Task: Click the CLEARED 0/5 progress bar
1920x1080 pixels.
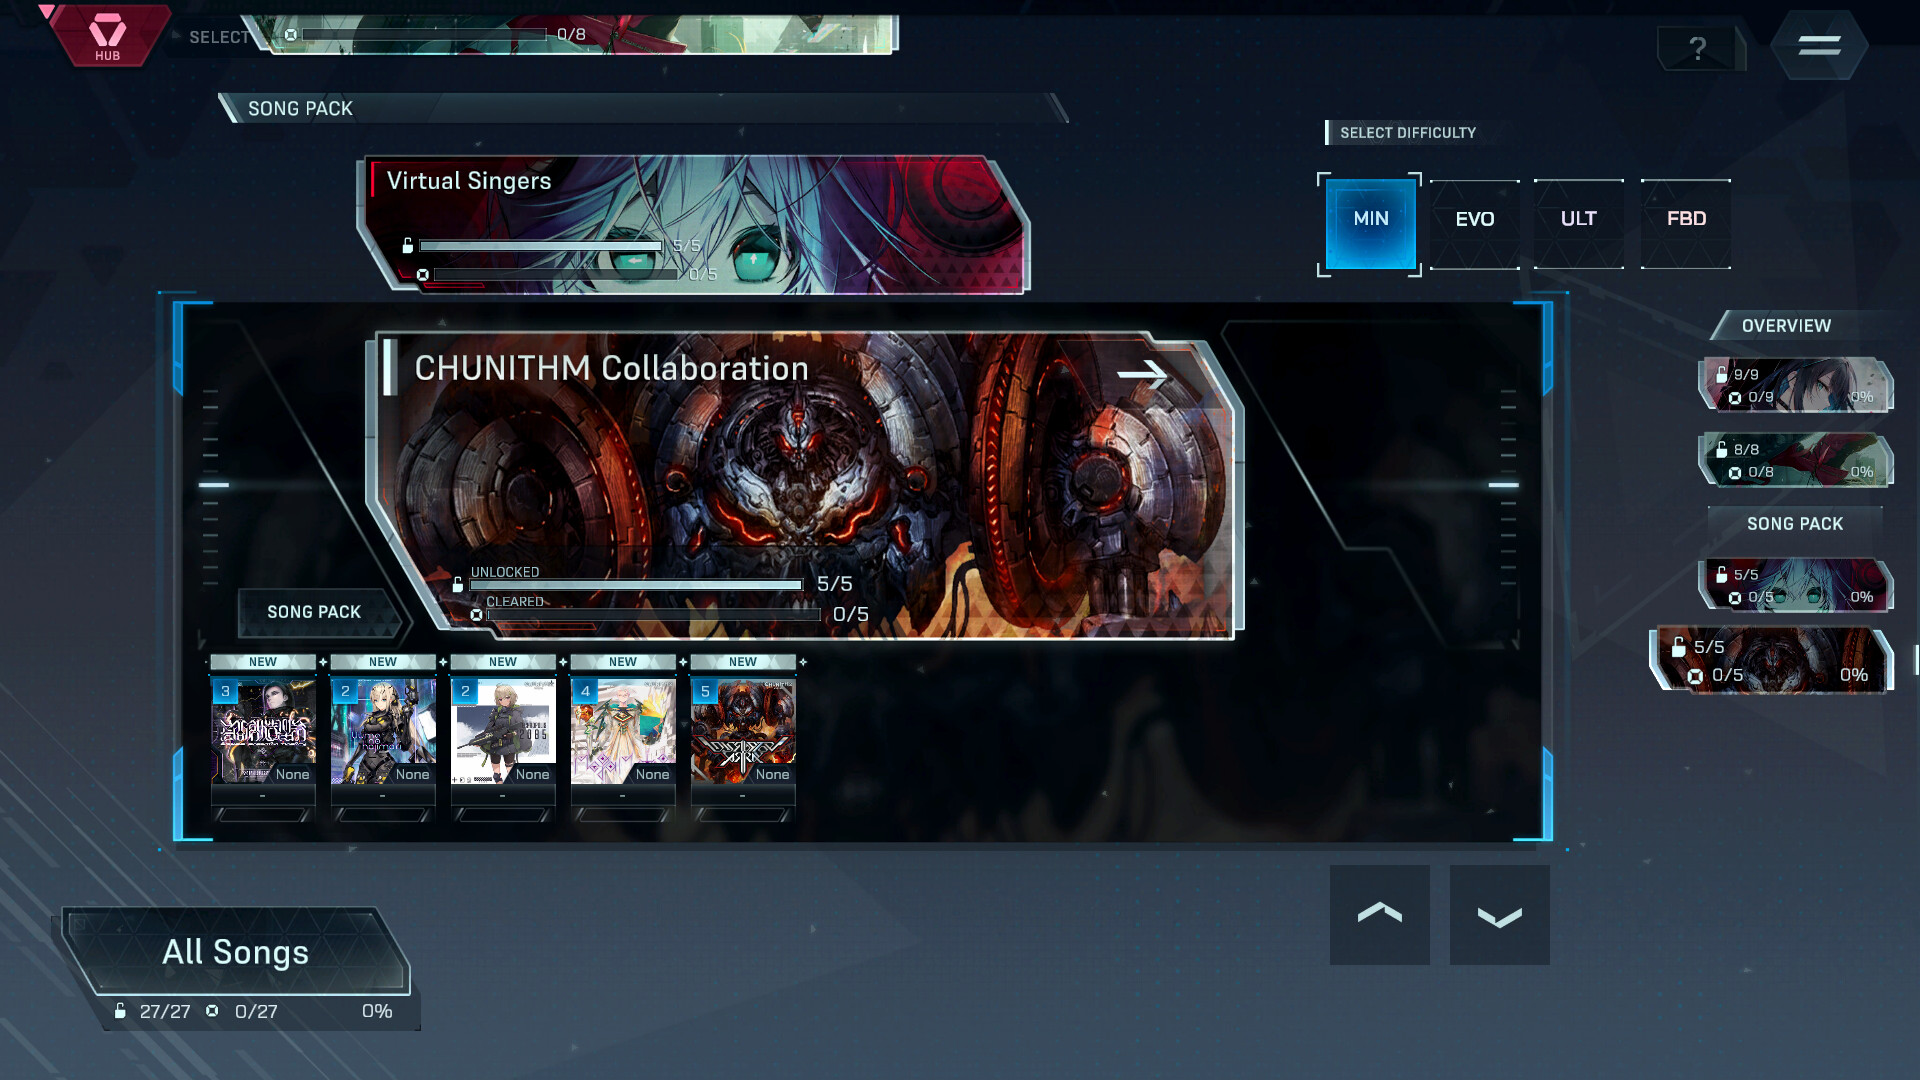Action: (654, 615)
